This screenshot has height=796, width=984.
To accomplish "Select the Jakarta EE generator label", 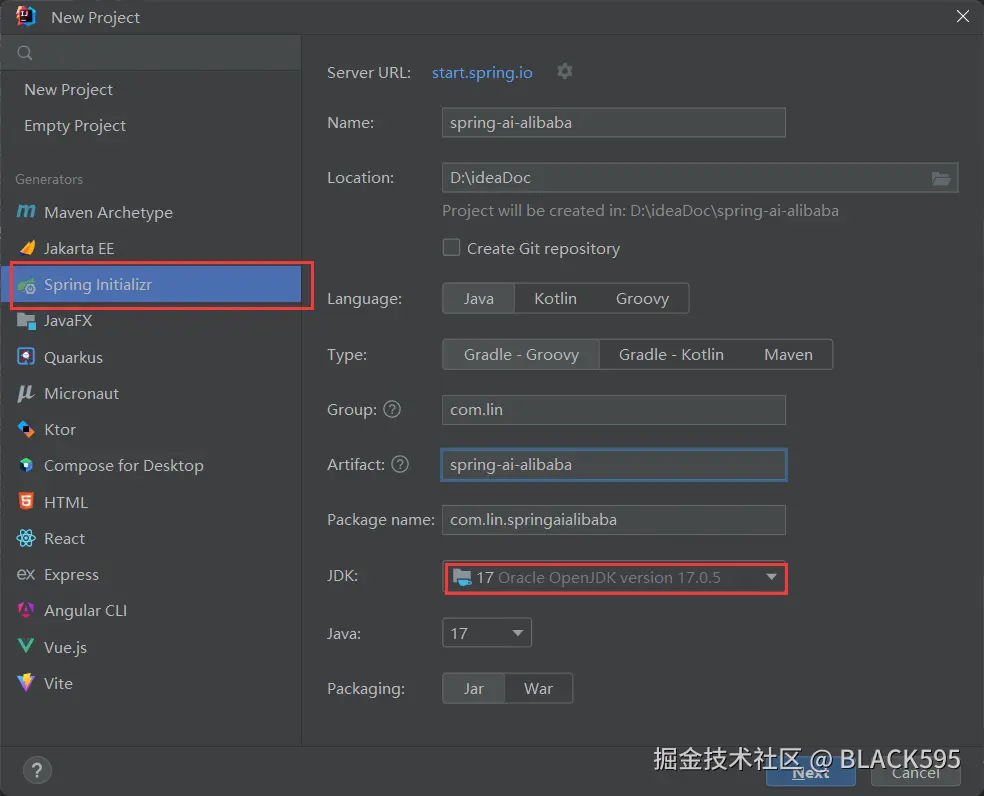I will coord(79,249).
